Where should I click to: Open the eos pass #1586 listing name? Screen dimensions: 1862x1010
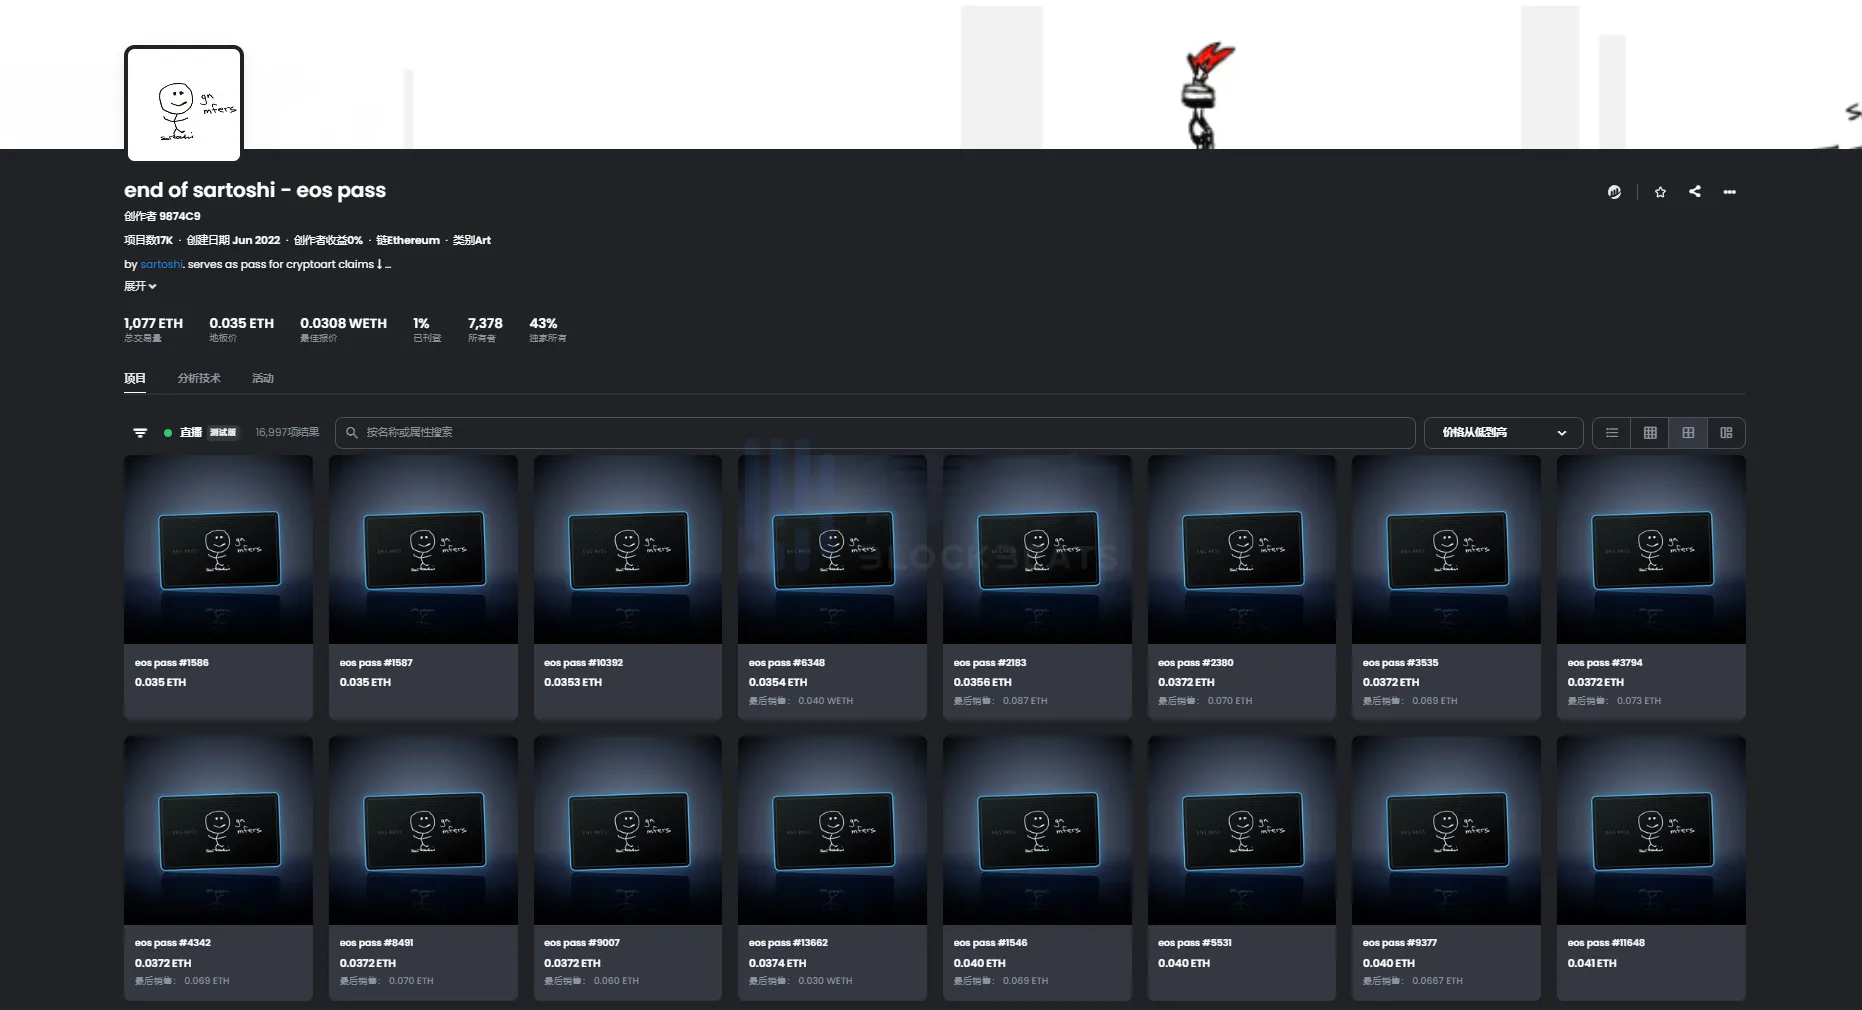pos(172,663)
